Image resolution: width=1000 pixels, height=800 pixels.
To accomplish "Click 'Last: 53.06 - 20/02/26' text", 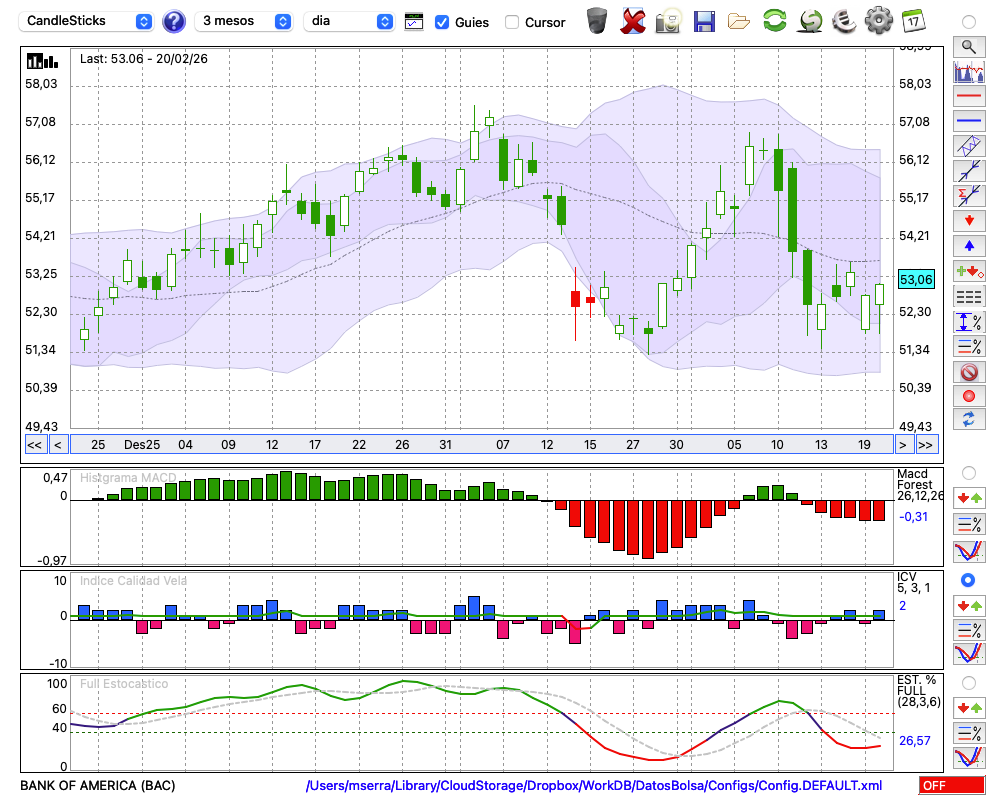I will coord(143,59).
